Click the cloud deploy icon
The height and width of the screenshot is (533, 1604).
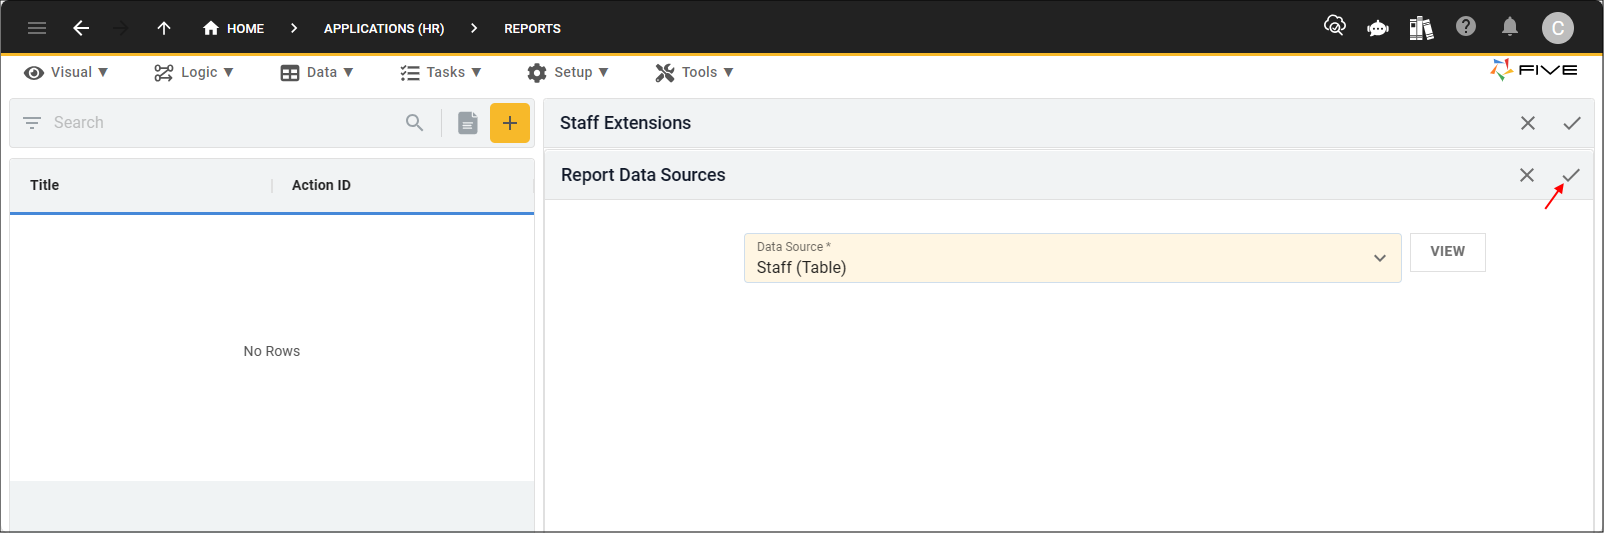point(1334,26)
